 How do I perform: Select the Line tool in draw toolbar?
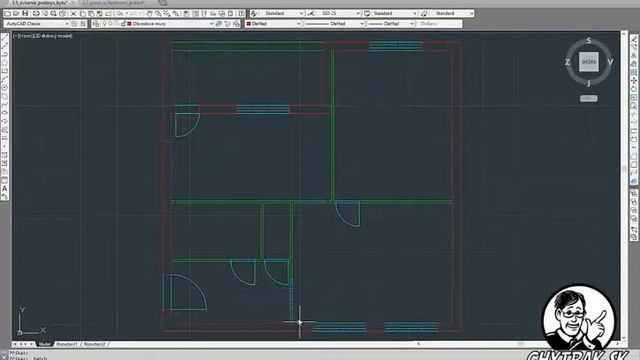pos(4,38)
